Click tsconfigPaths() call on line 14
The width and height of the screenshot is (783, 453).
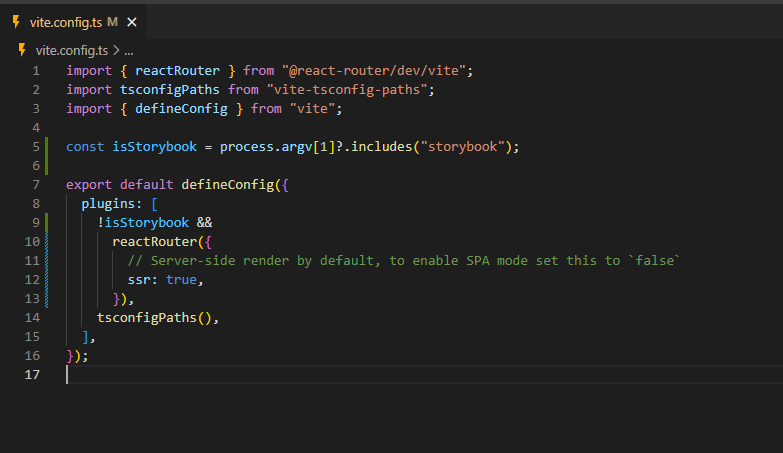coord(155,318)
